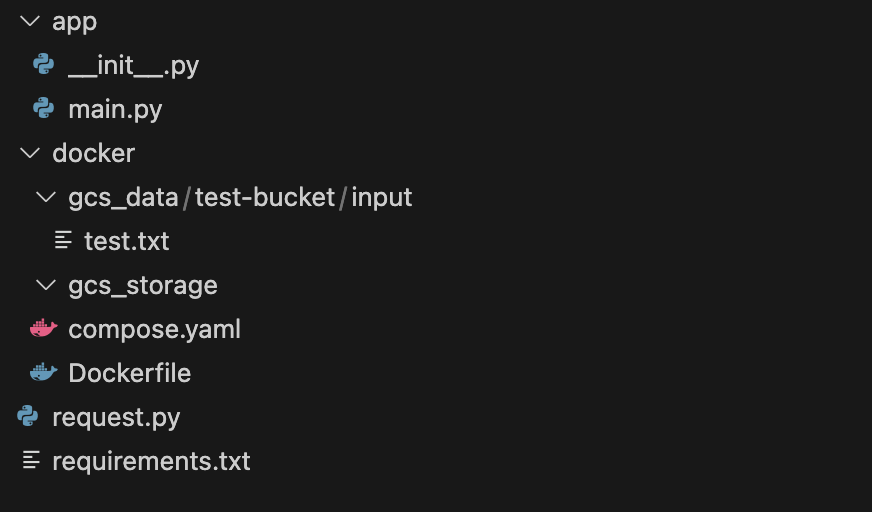Click the test-bucket path segment
Image resolution: width=872 pixels, height=512 pixels.
[x=265, y=197]
